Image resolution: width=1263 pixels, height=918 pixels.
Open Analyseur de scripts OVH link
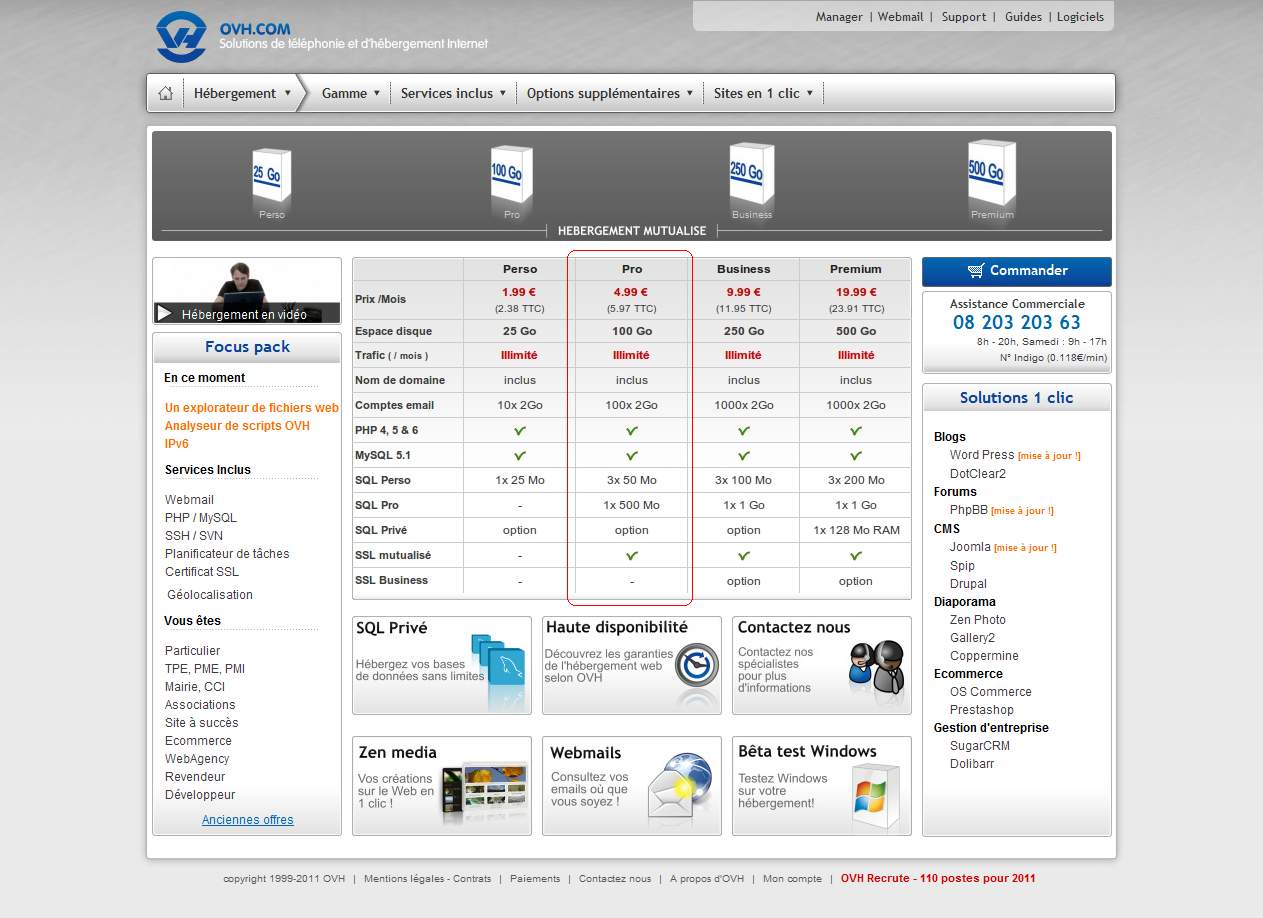[237, 426]
